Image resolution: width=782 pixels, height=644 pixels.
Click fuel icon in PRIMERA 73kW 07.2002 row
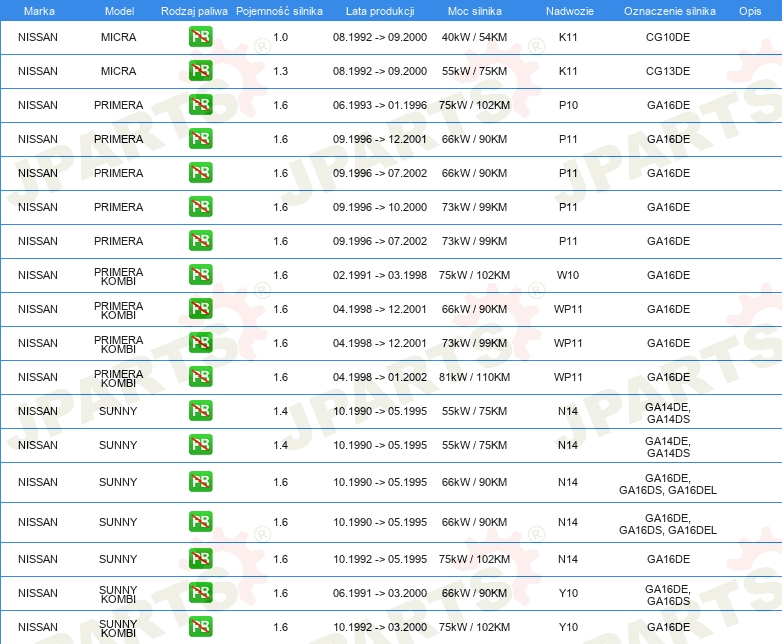200,240
